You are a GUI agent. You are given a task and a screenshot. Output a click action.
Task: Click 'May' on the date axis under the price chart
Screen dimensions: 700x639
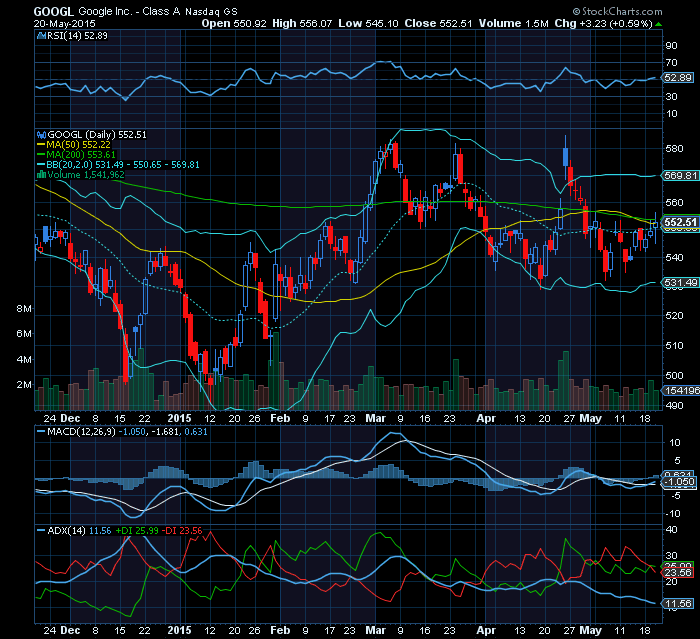point(590,418)
